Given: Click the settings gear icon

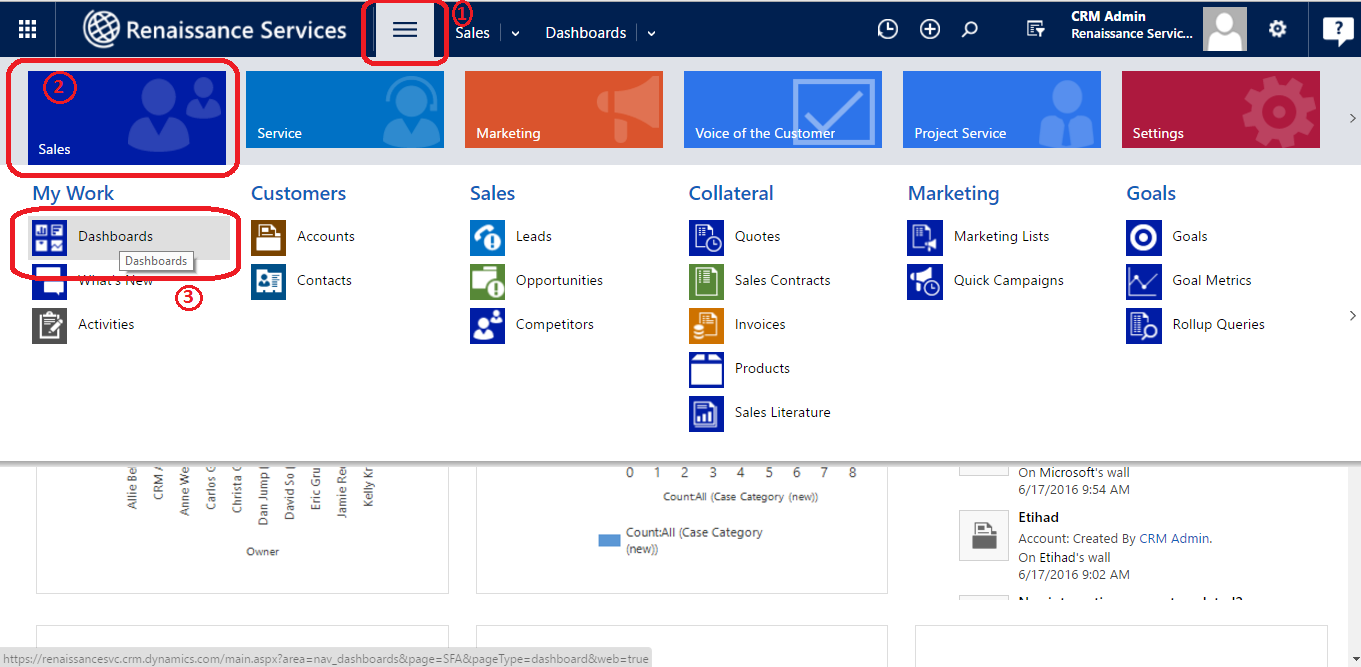Looking at the screenshot, I should click(1277, 29).
